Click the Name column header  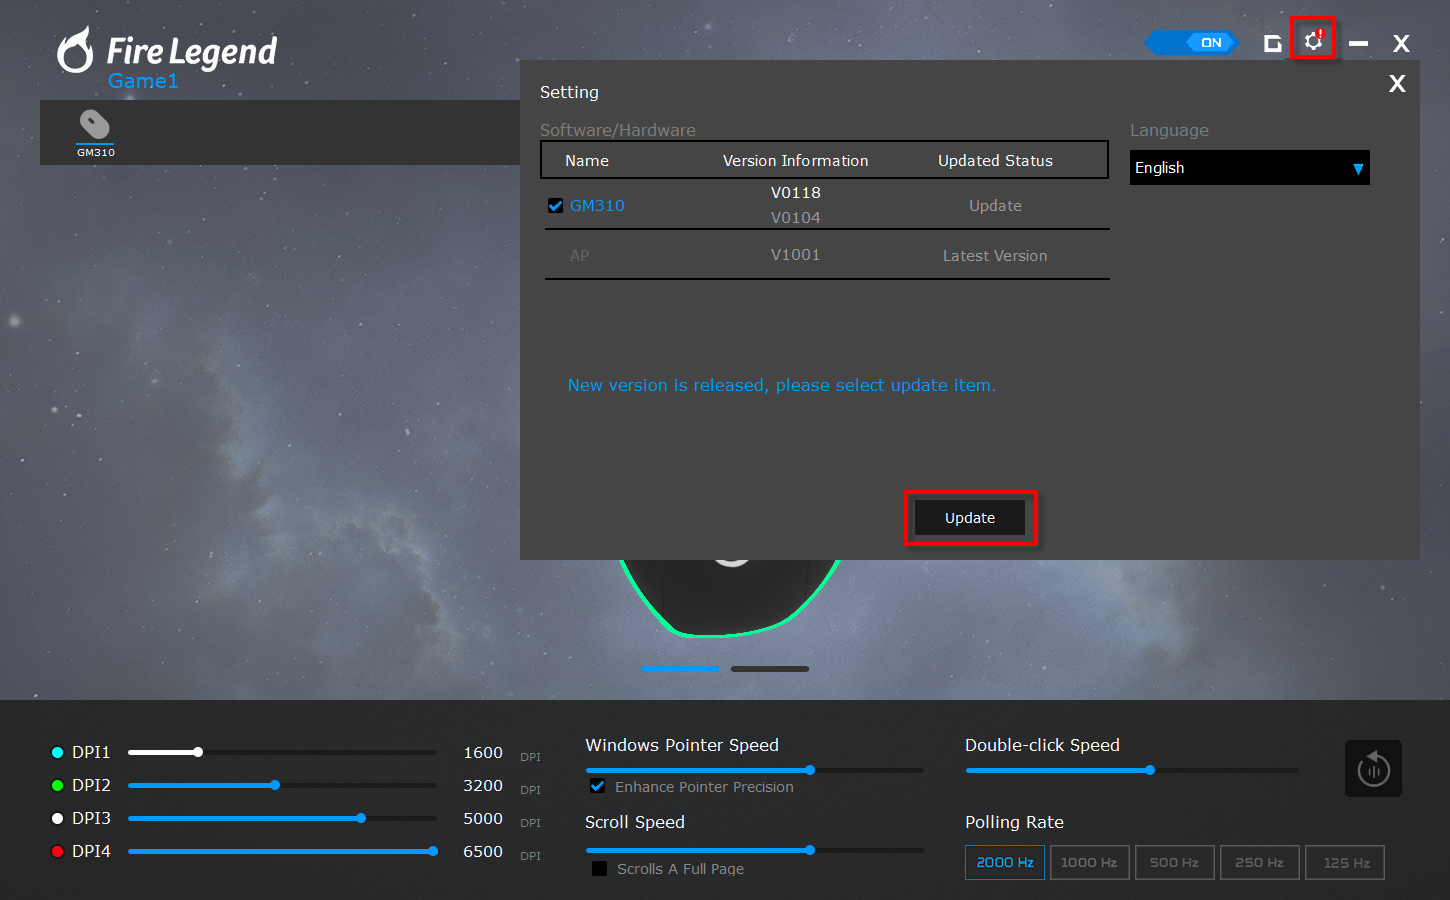pyautogui.click(x=587, y=160)
